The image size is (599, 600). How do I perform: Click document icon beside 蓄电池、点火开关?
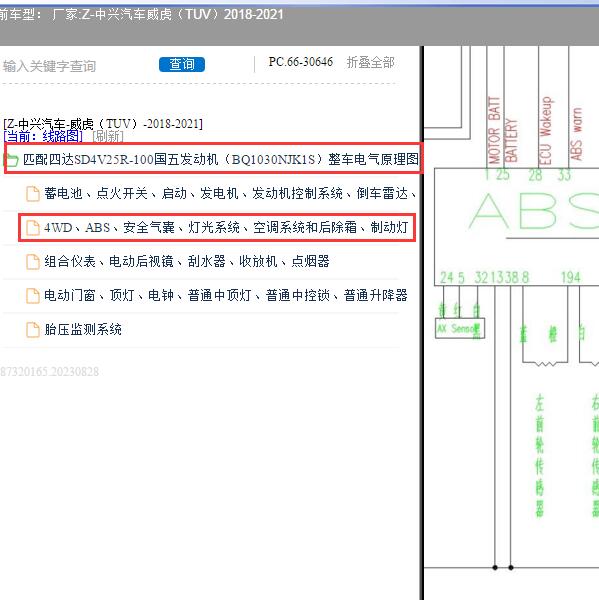pyautogui.click(x=33, y=194)
